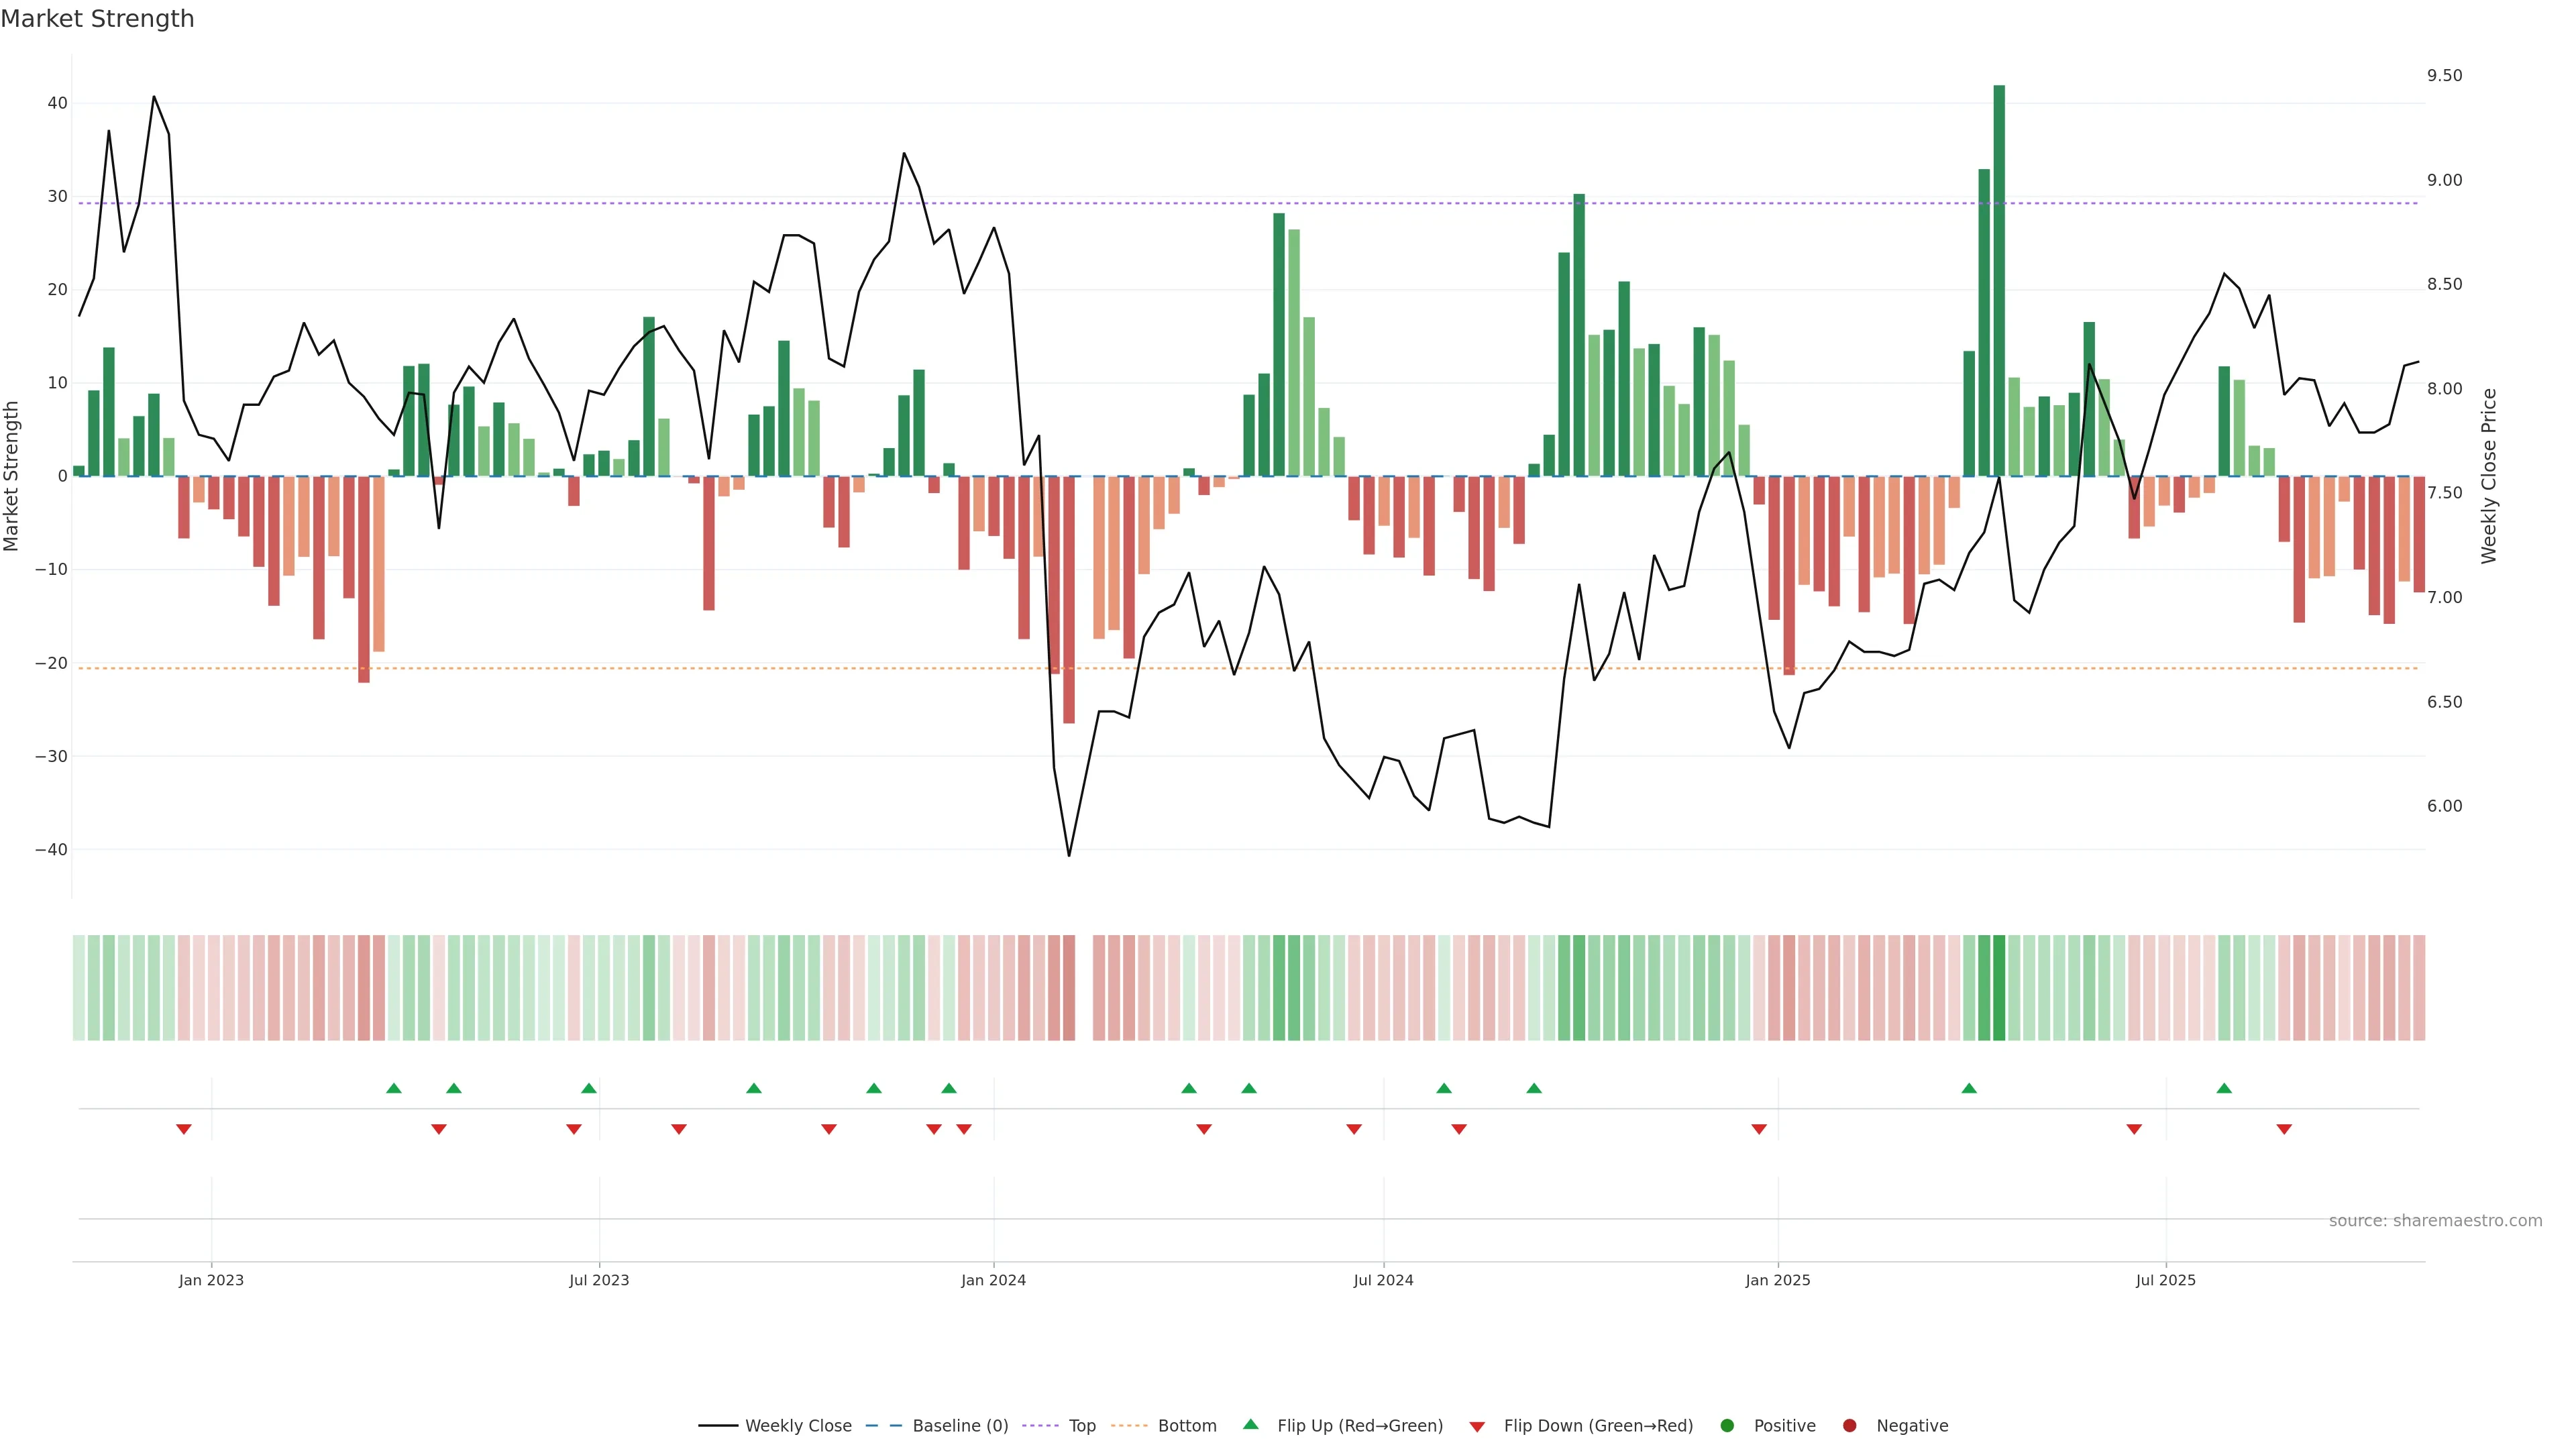Click the Negative red circle legend icon
The width and height of the screenshot is (2576, 1449).
(1849, 1426)
